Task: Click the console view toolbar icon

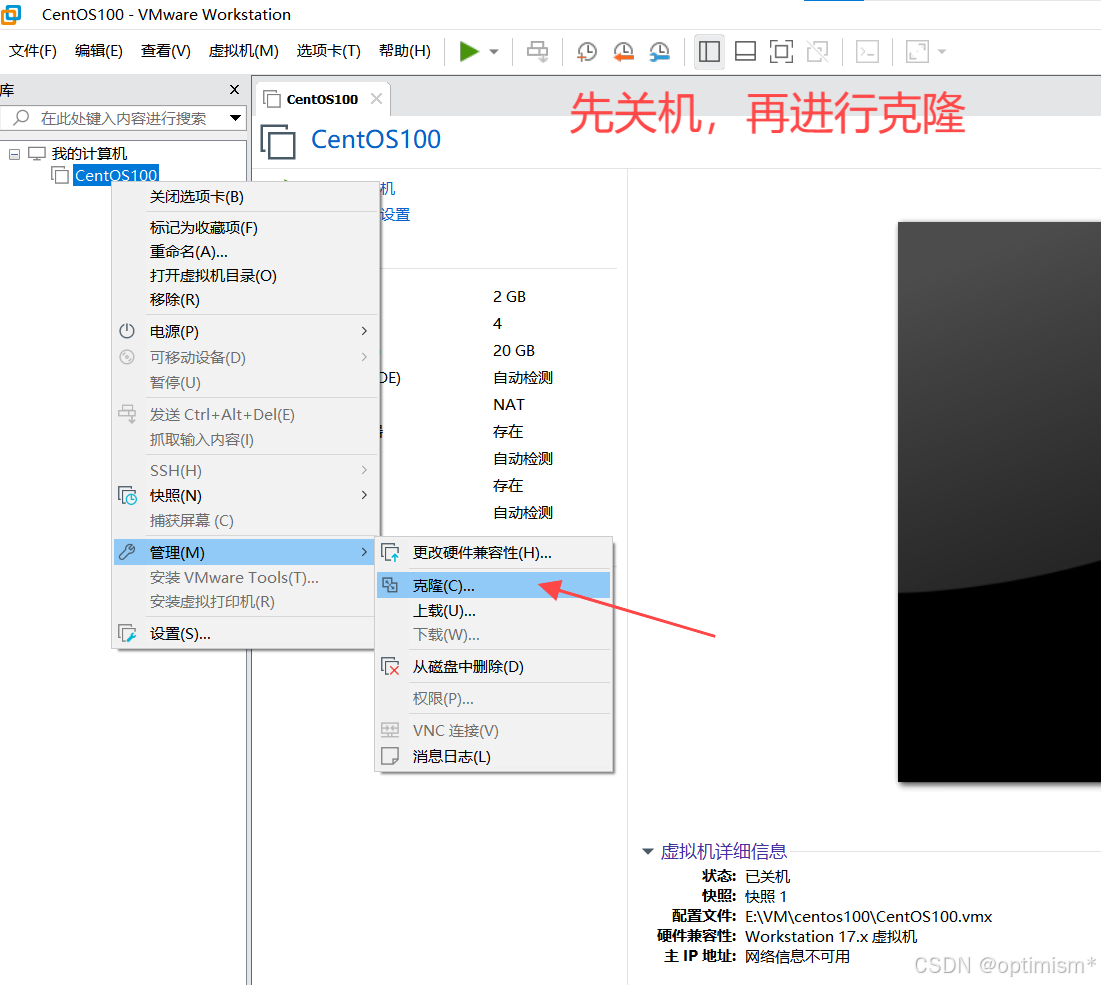Action: (x=867, y=51)
